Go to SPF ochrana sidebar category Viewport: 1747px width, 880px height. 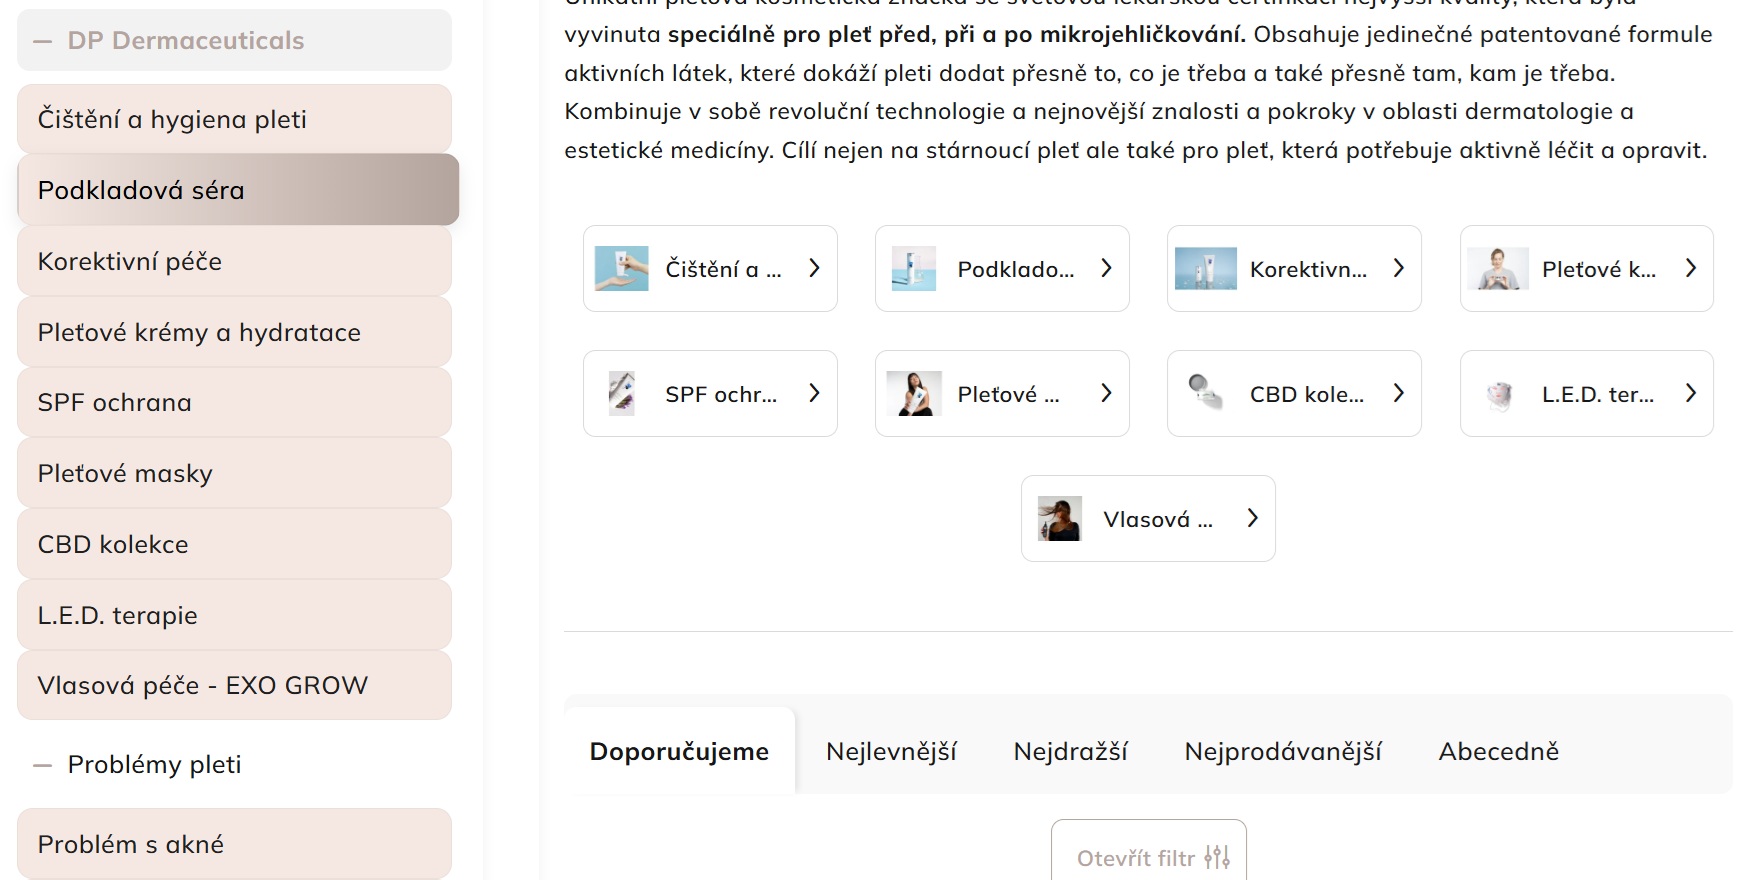click(x=234, y=402)
